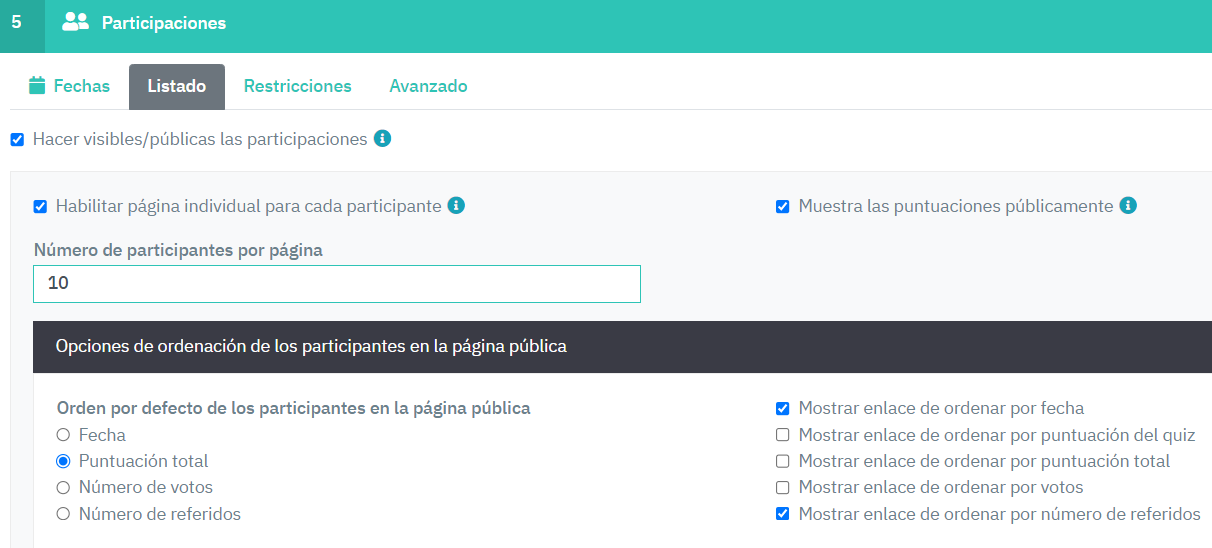Viewport: 1212px width, 548px height.
Task: Uncheck Habilitar página individual para cada participante
Action: pyautogui.click(x=40, y=207)
